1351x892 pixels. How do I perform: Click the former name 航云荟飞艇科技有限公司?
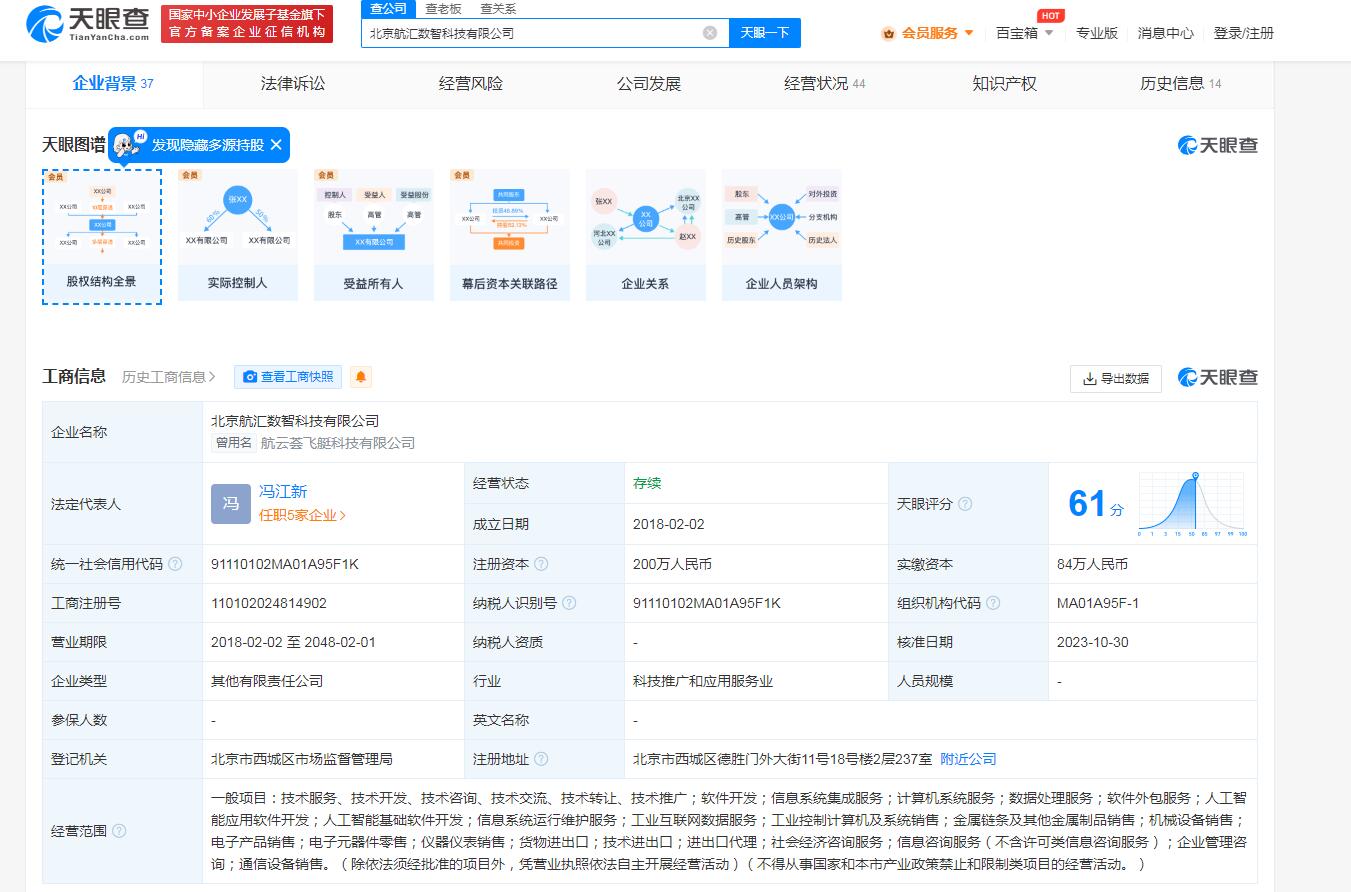(338, 443)
